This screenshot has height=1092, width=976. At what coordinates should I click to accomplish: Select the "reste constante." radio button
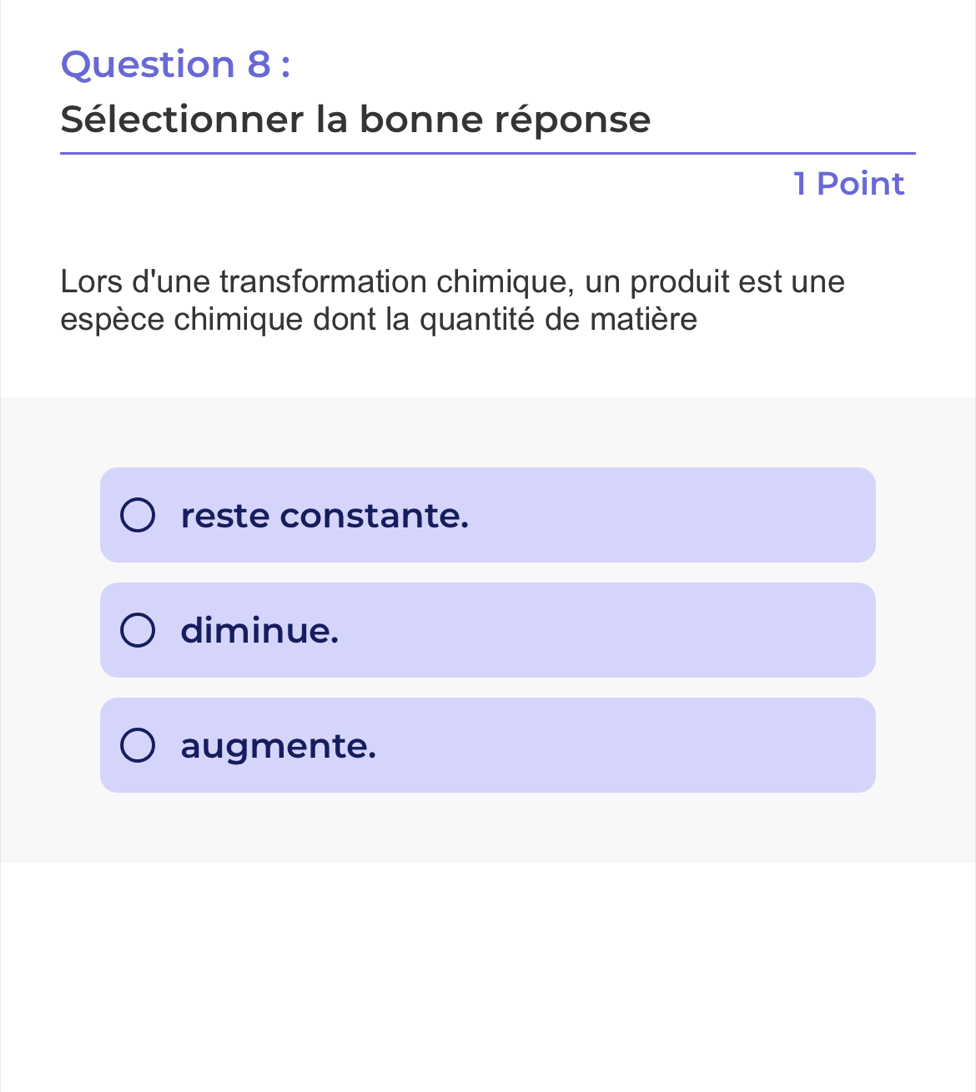point(138,516)
